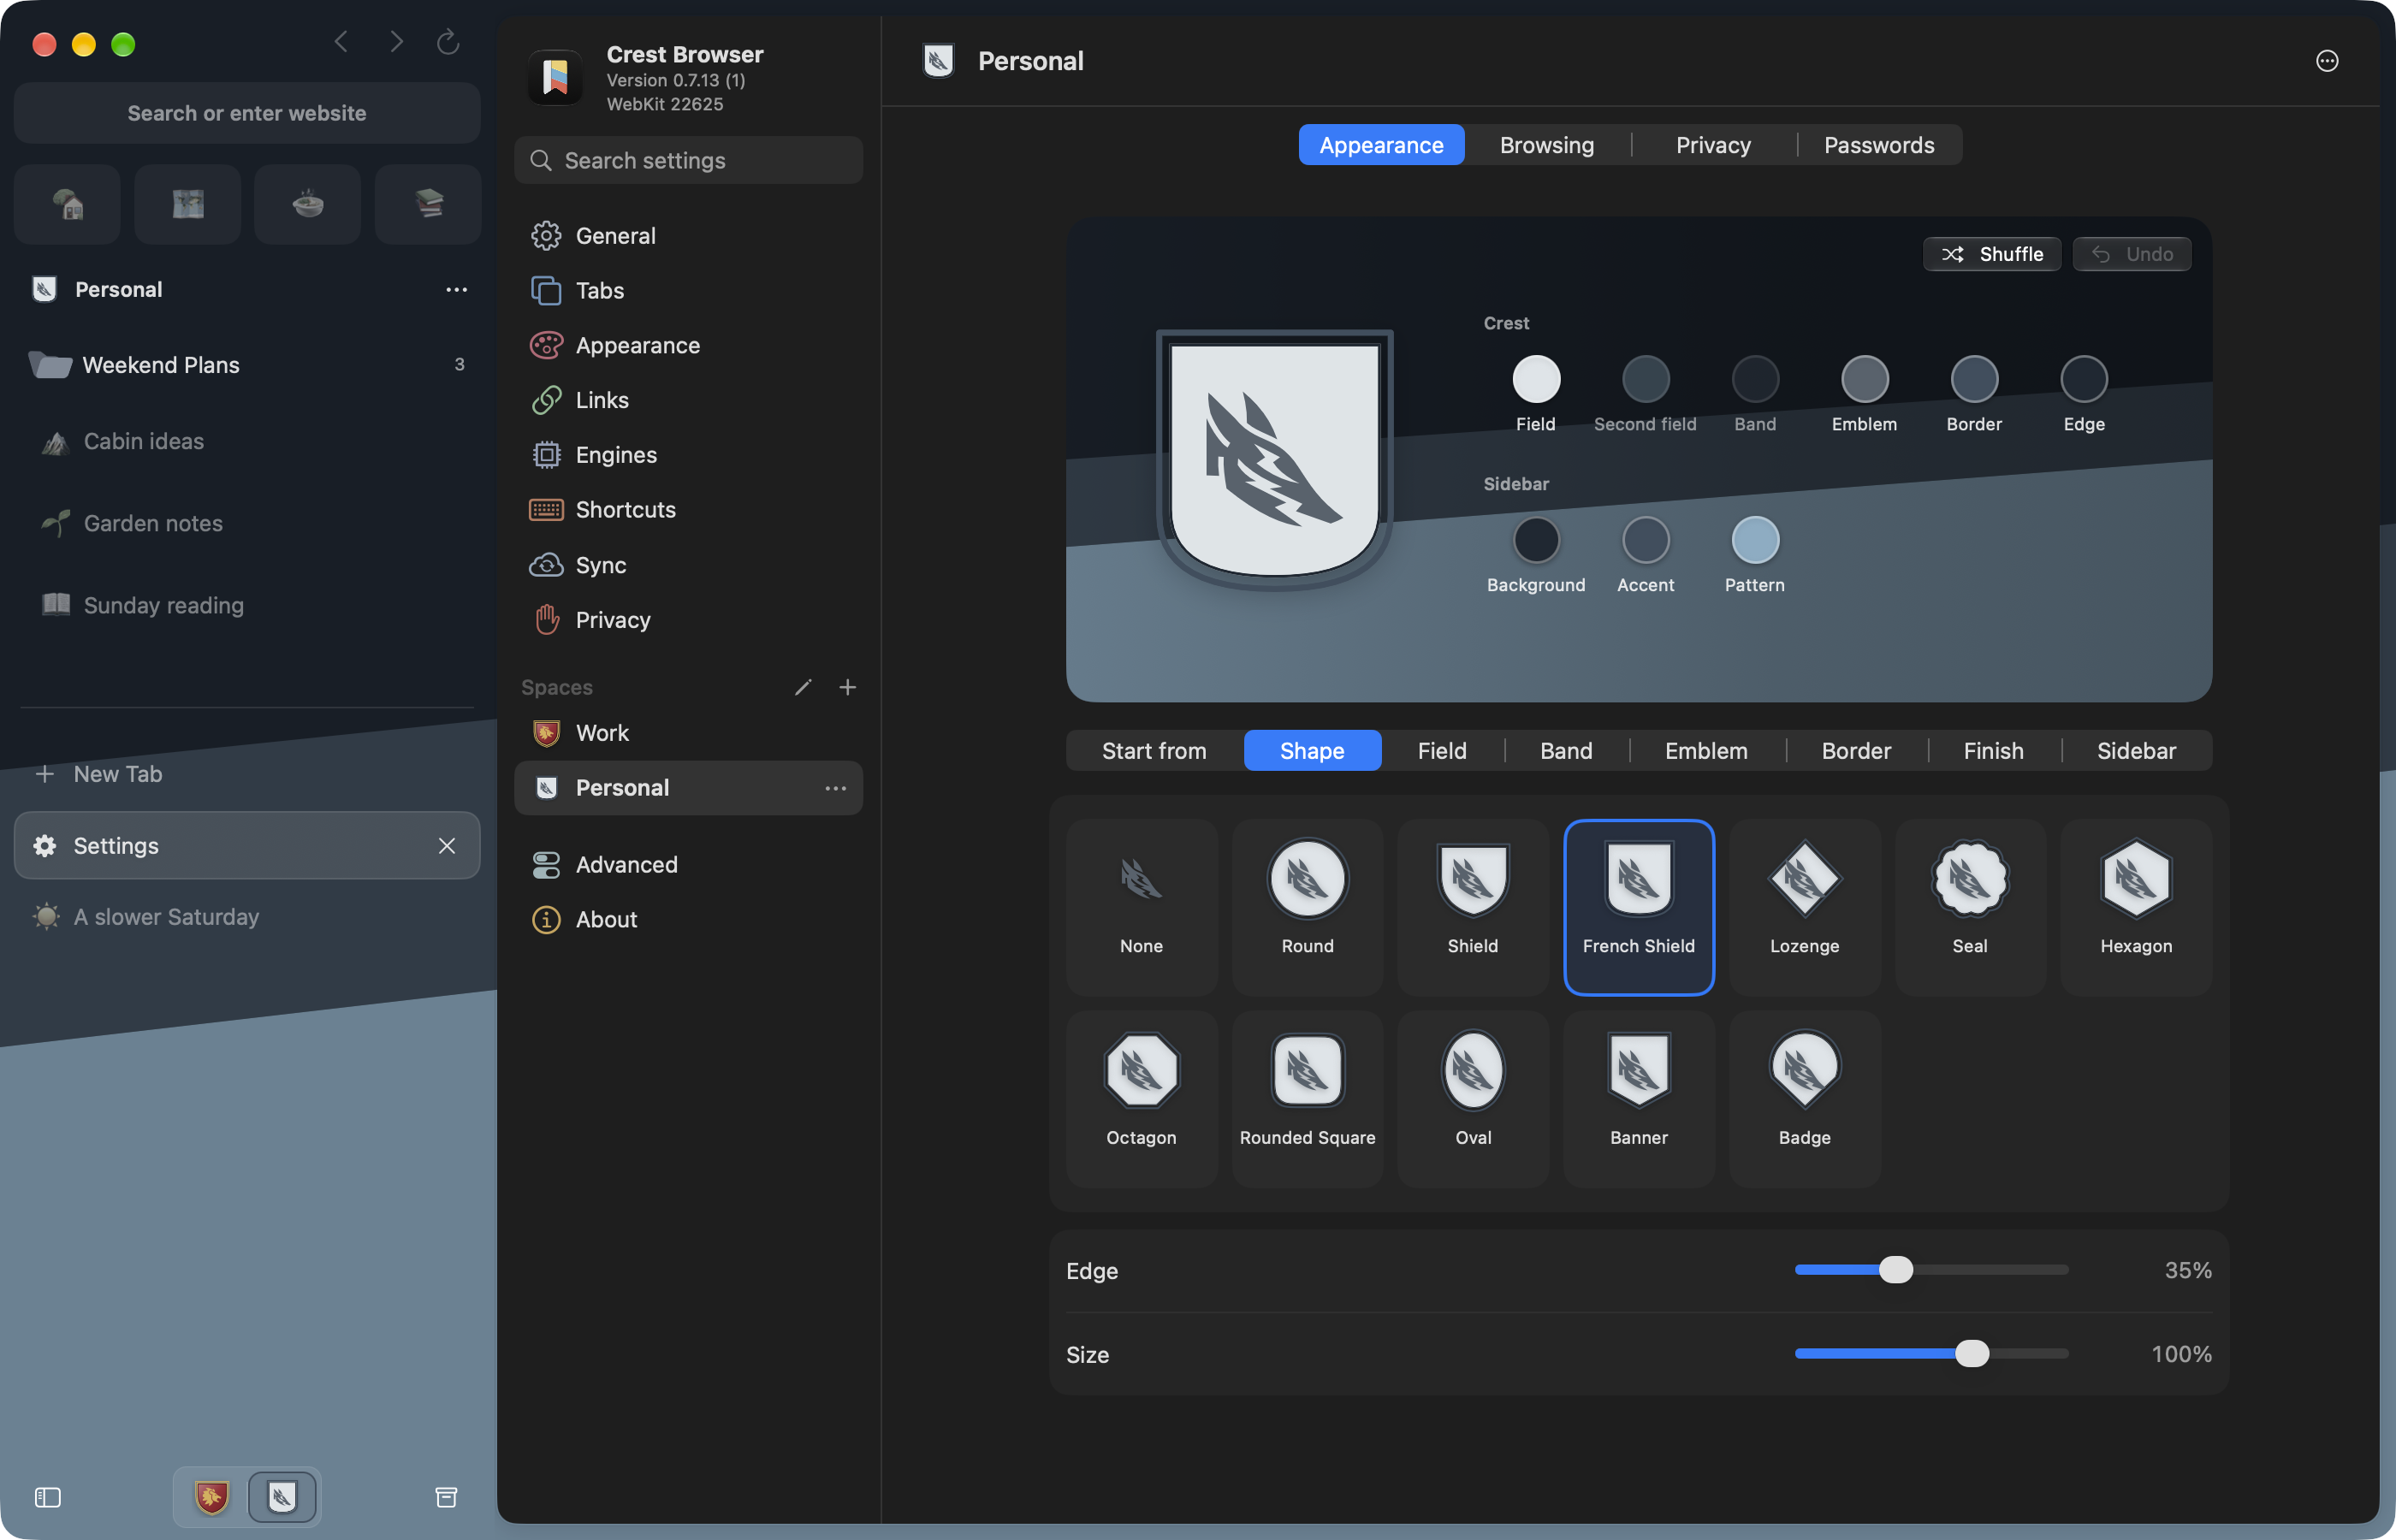Focus the Search settings field
This screenshot has width=2396, height=1540.
click(688, 160)
